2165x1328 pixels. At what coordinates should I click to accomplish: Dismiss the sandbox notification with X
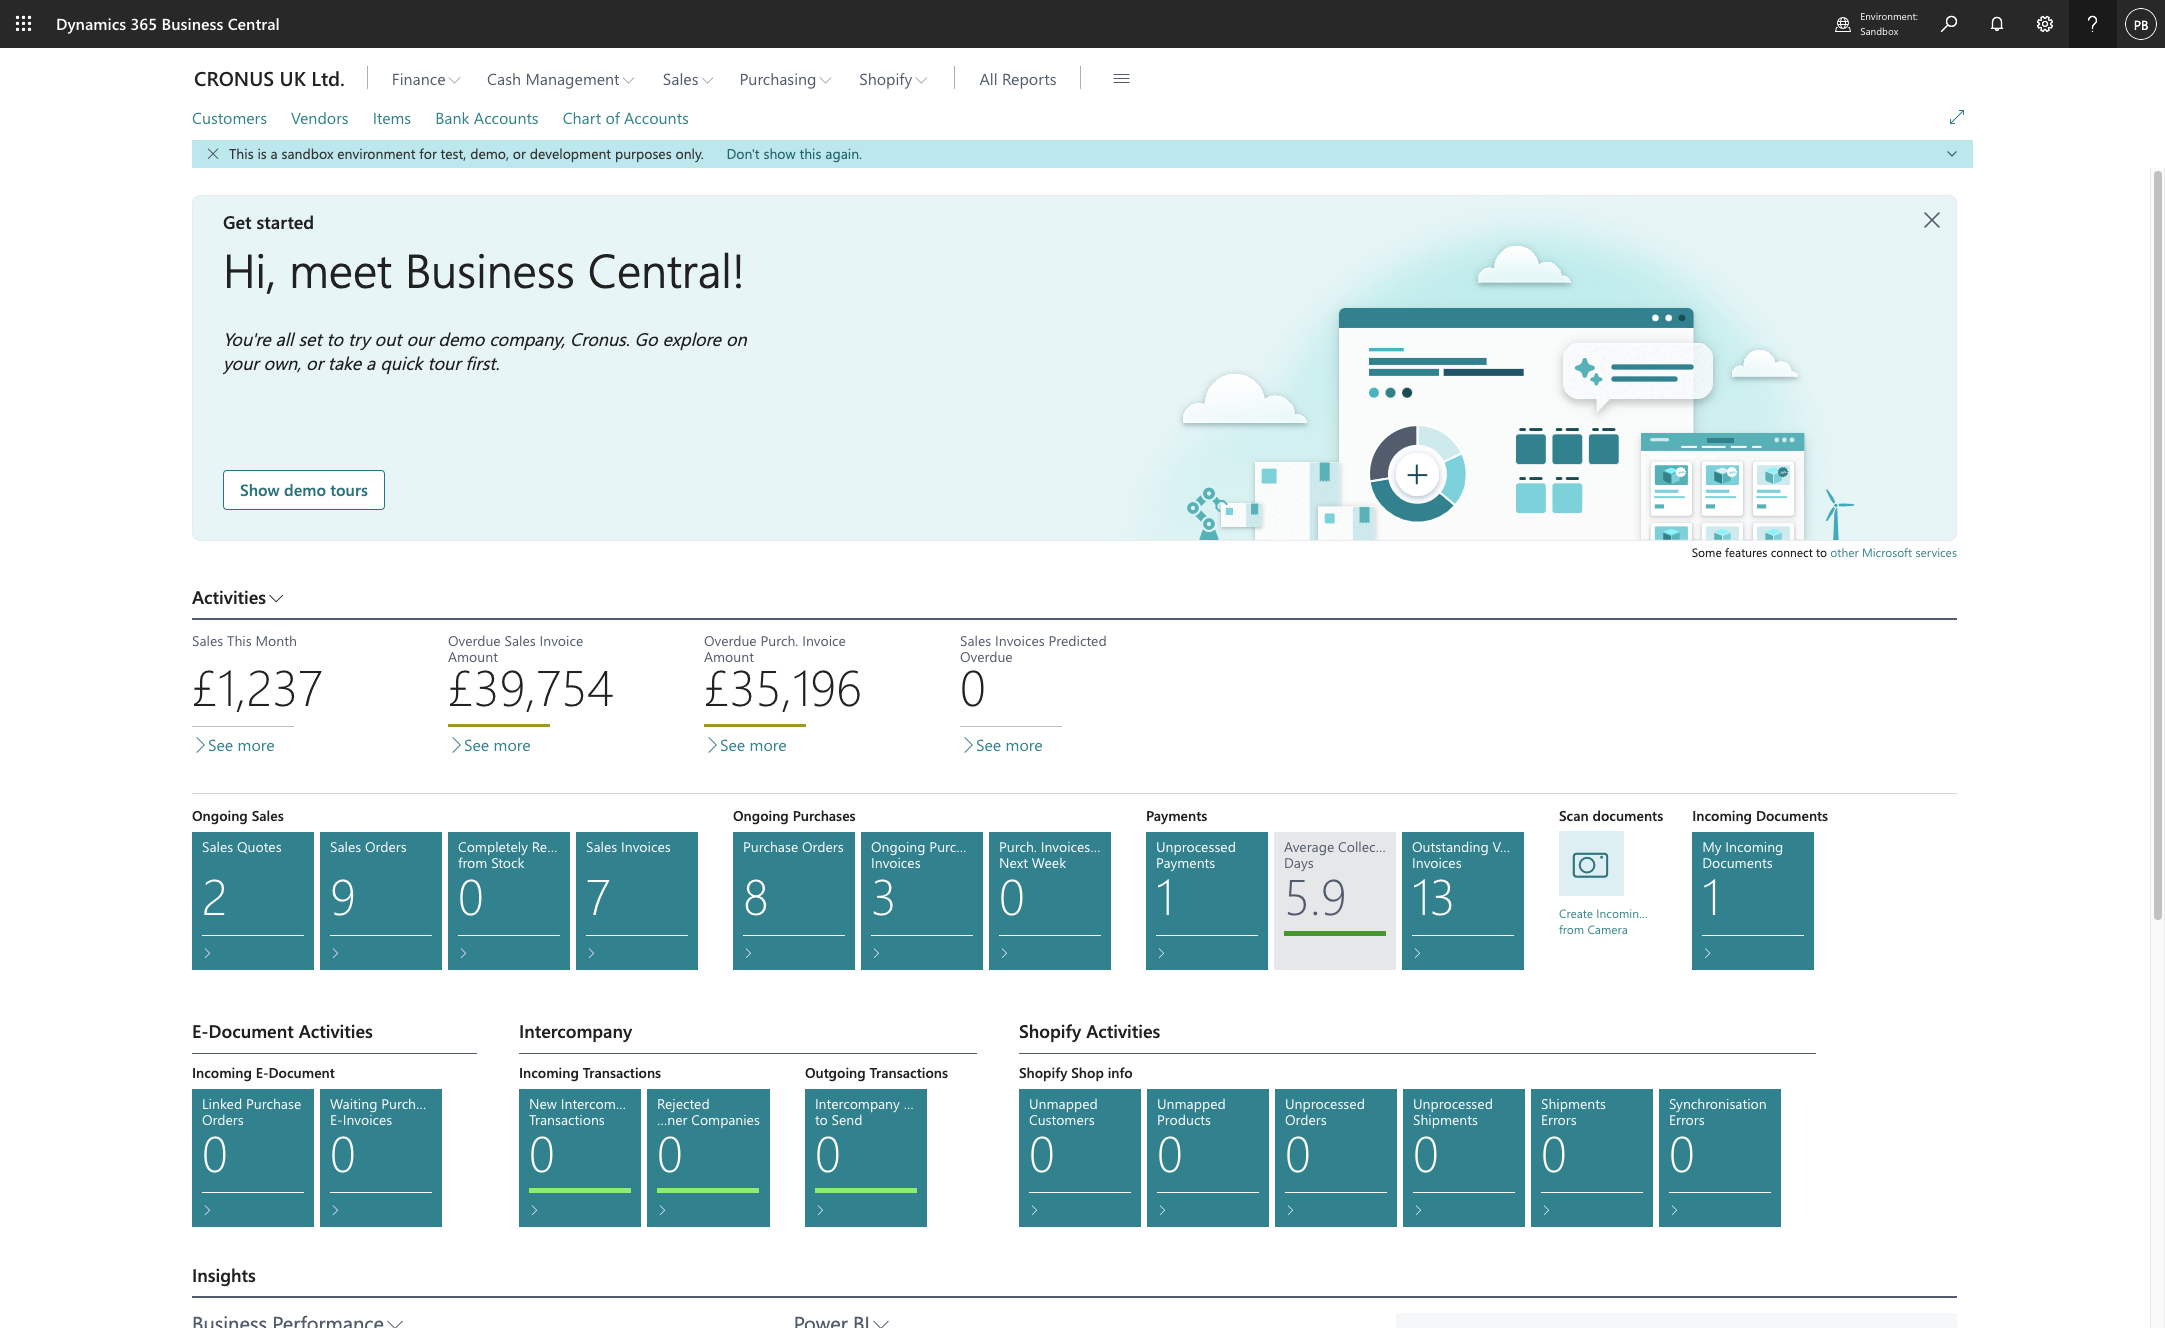pyautogui.click(x=213, y=154)
